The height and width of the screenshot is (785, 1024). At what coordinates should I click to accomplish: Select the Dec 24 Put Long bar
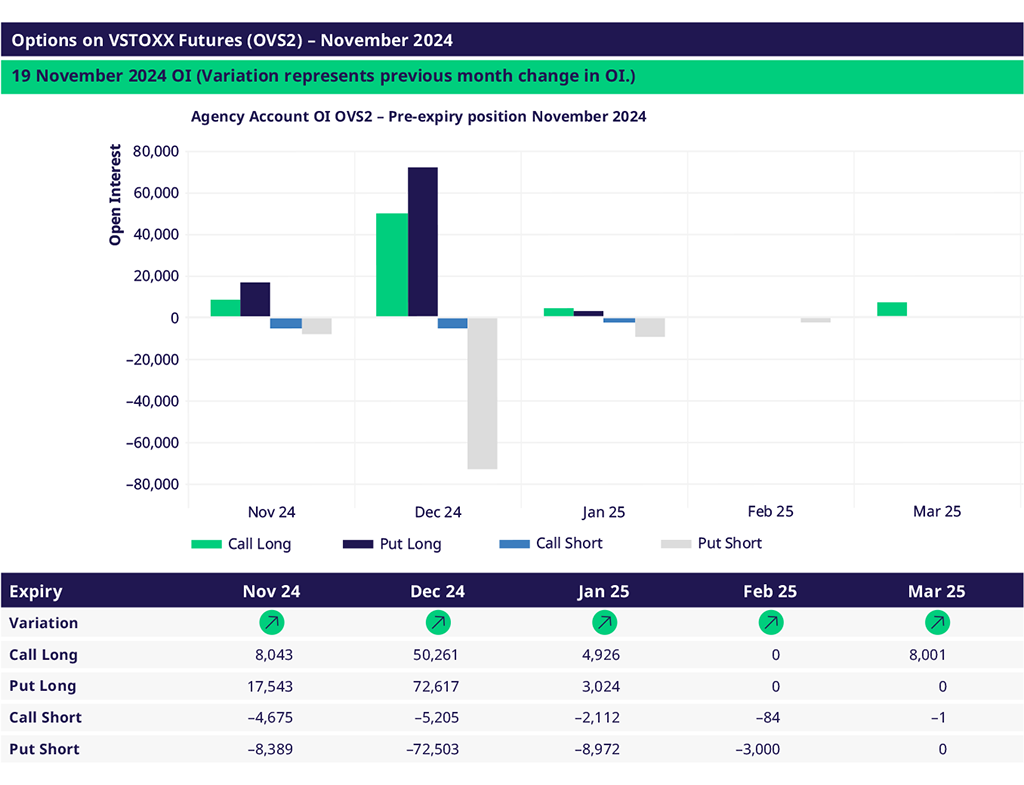coord(422,242)
